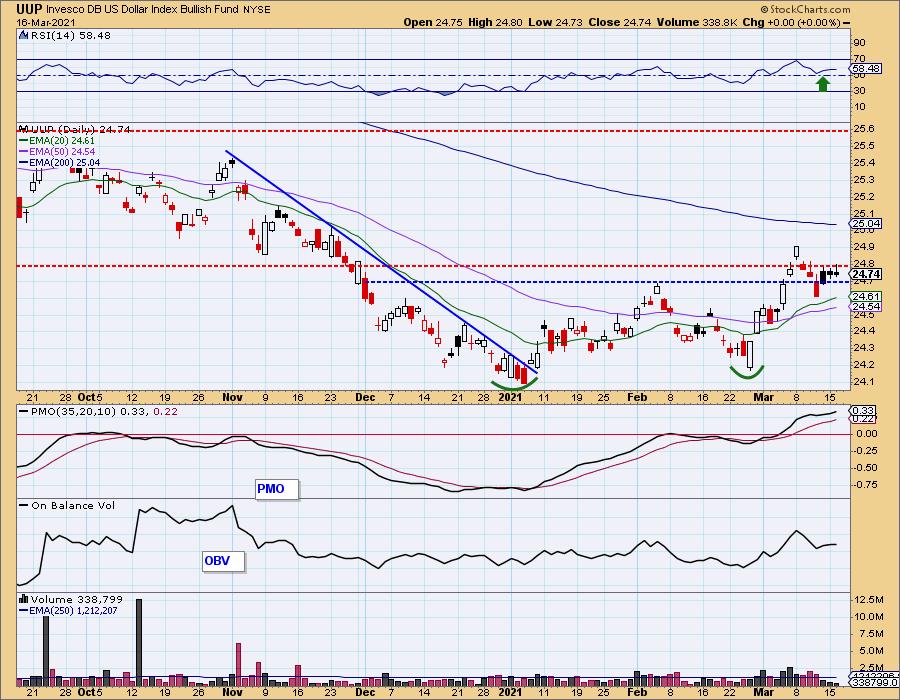The width and height of the screenshot is (900, 700).
Task: Click the Mar label on price axis
Action: (763, 397)
